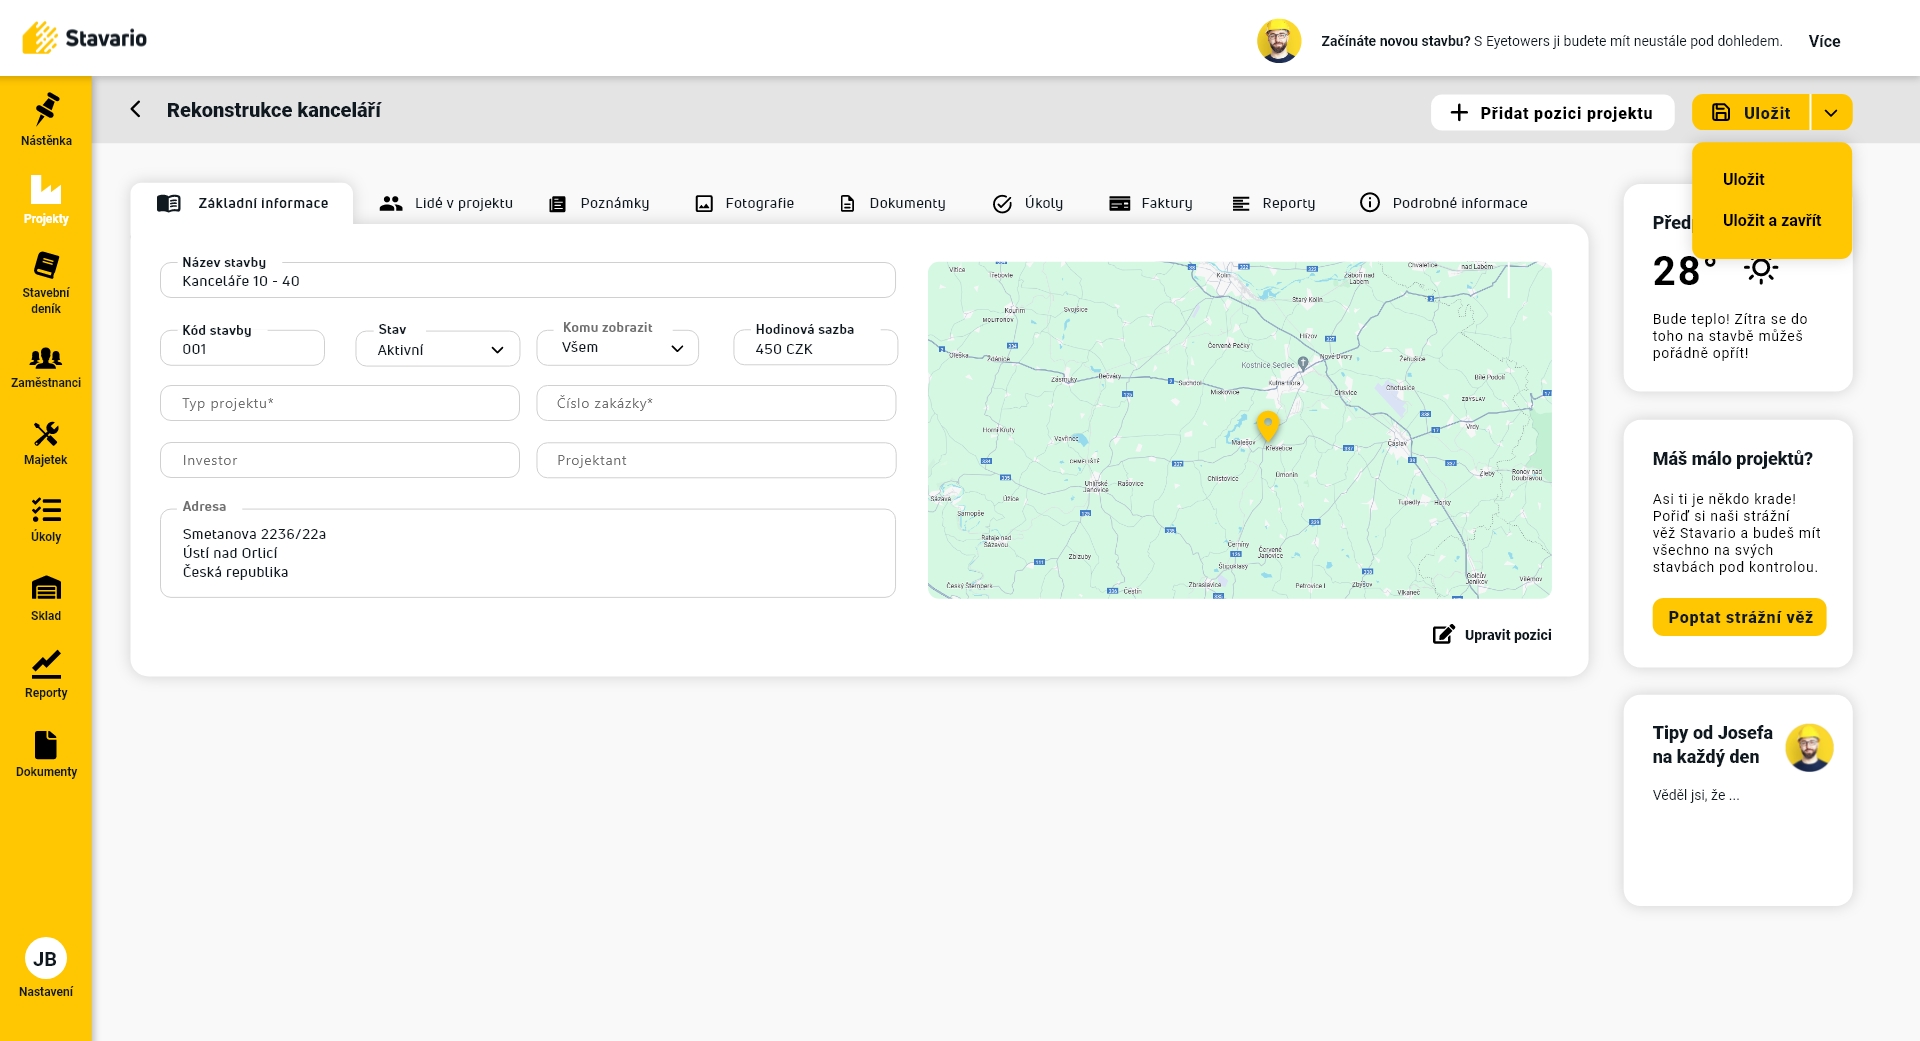1920x1041 pixels.
Task: Open Reporty in the left sidebar
Action: (46, 676)
